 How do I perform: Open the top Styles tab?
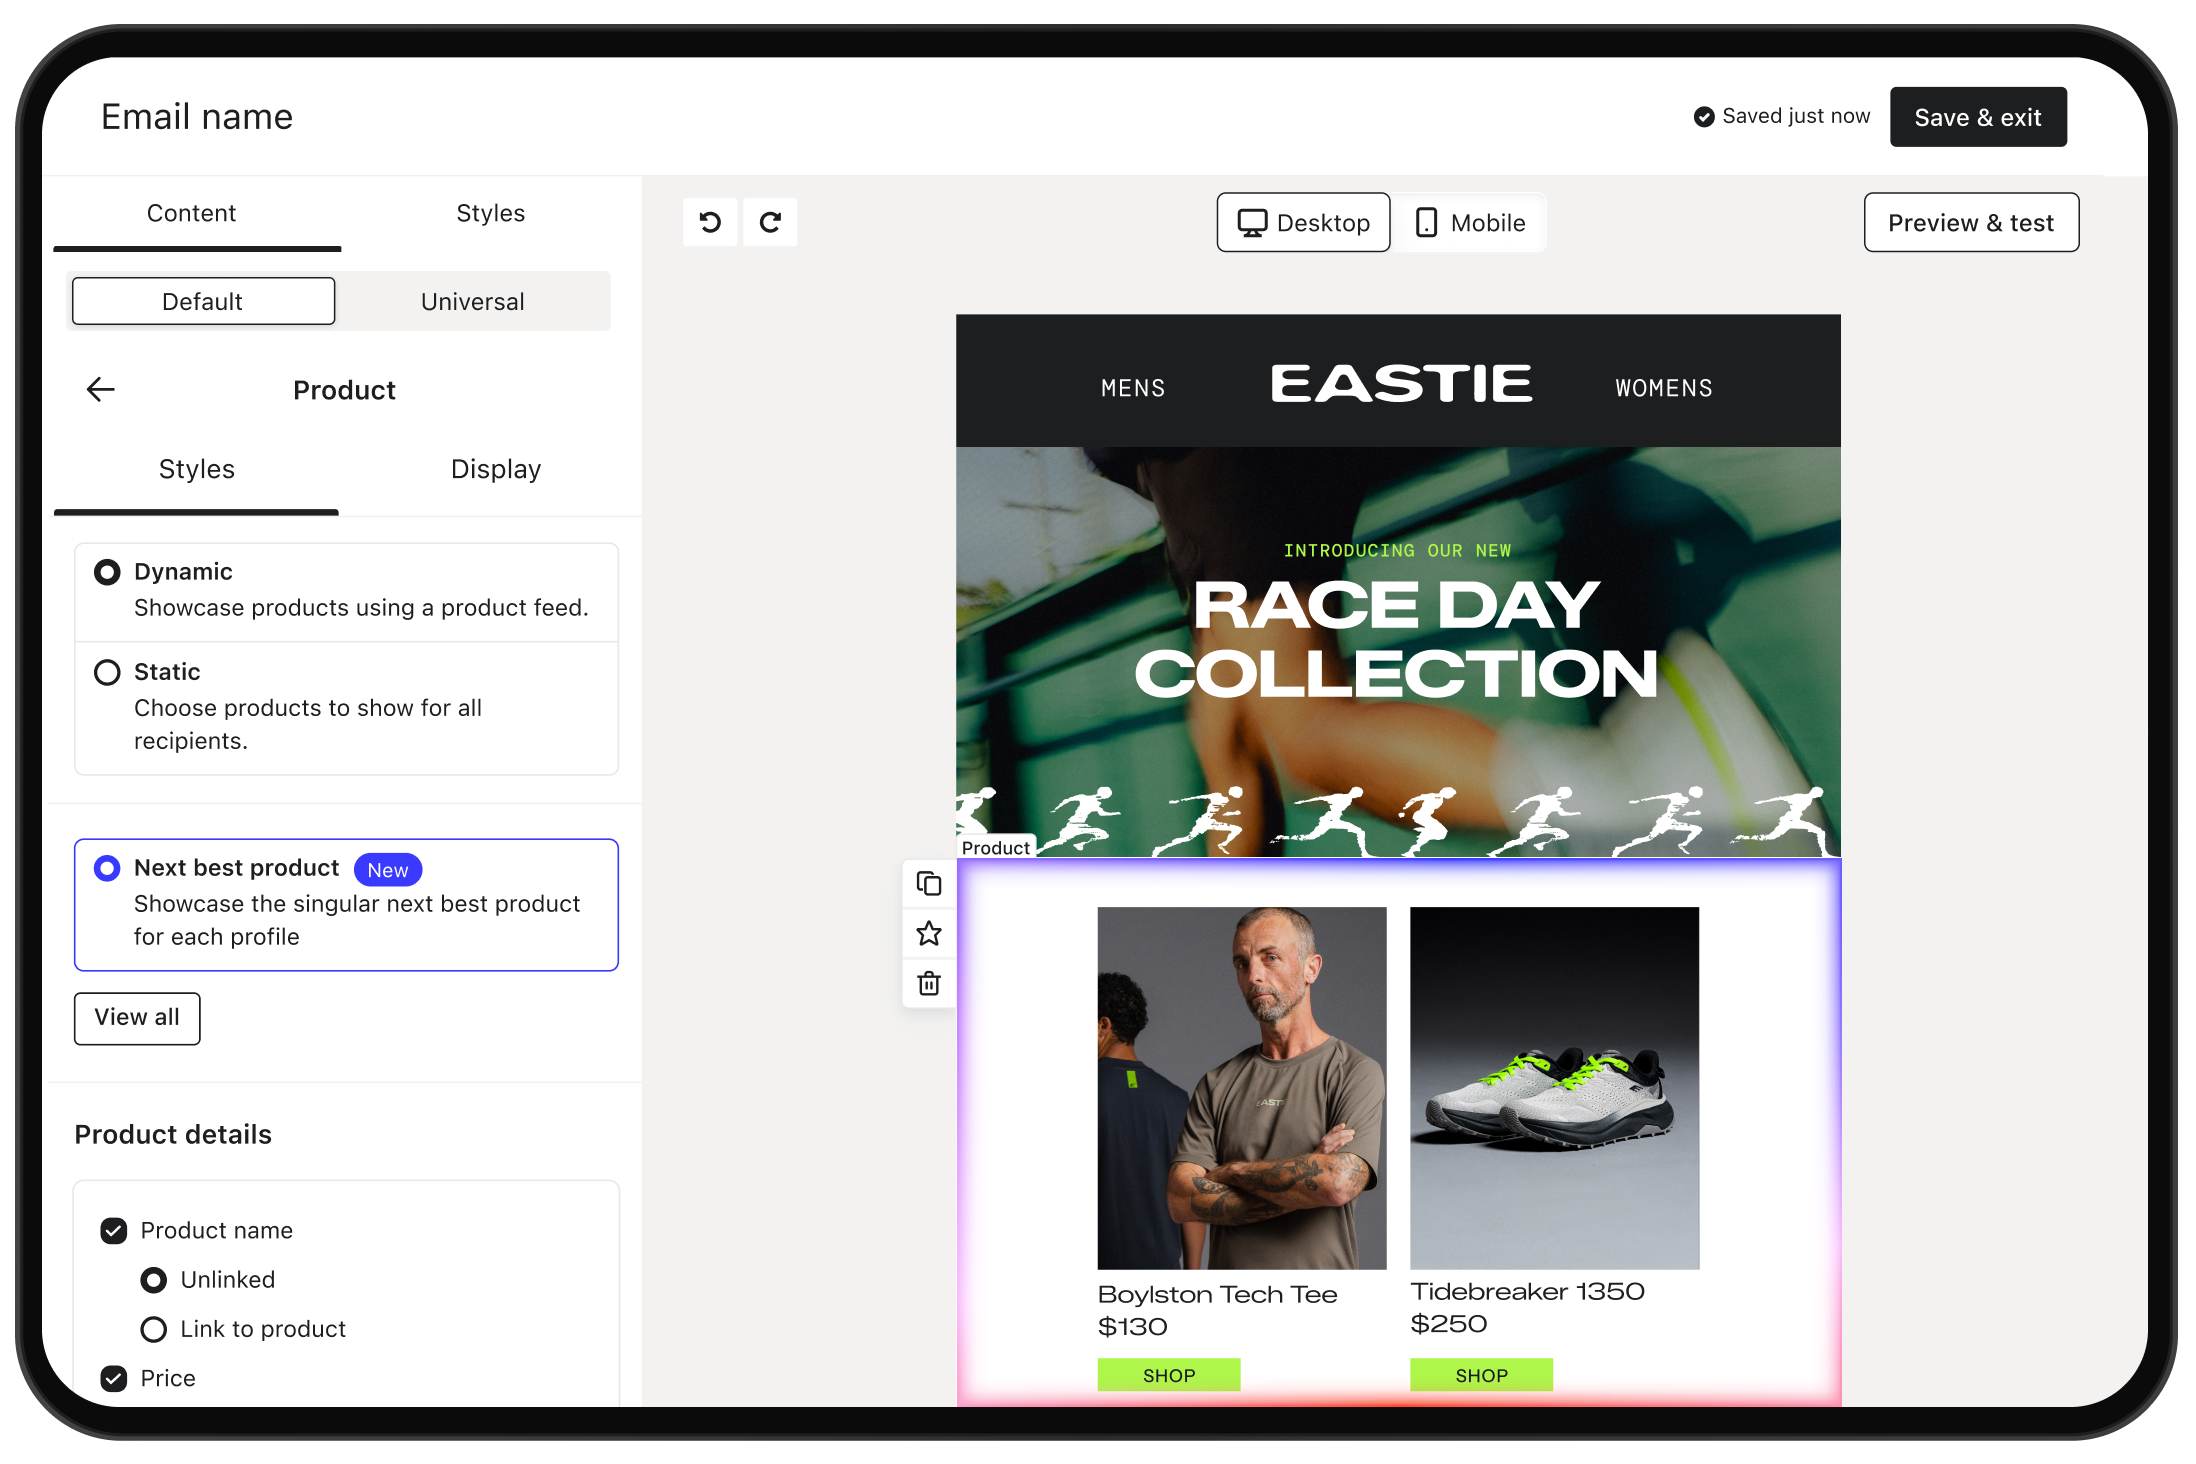click(490, 214)
